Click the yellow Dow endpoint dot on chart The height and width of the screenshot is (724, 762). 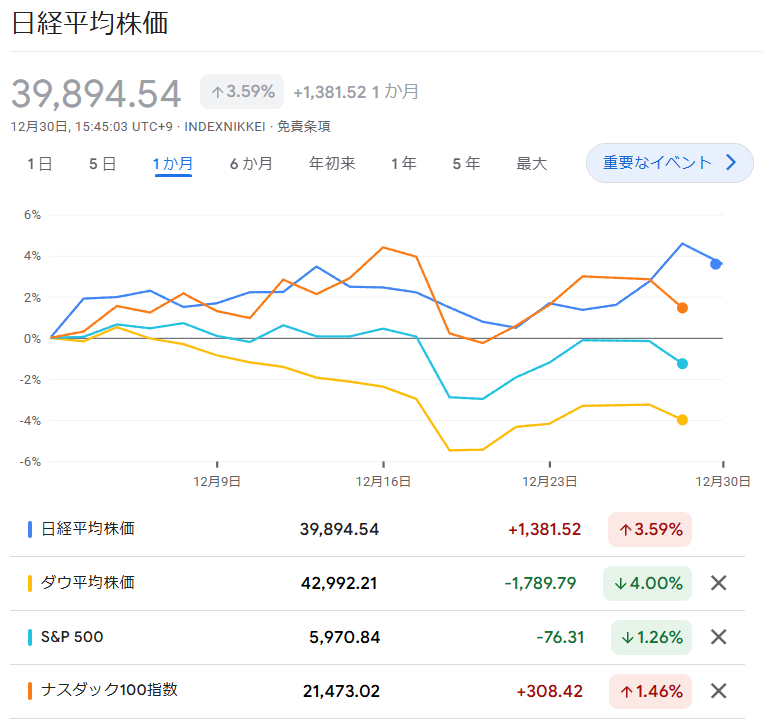(x=682, y=420)
